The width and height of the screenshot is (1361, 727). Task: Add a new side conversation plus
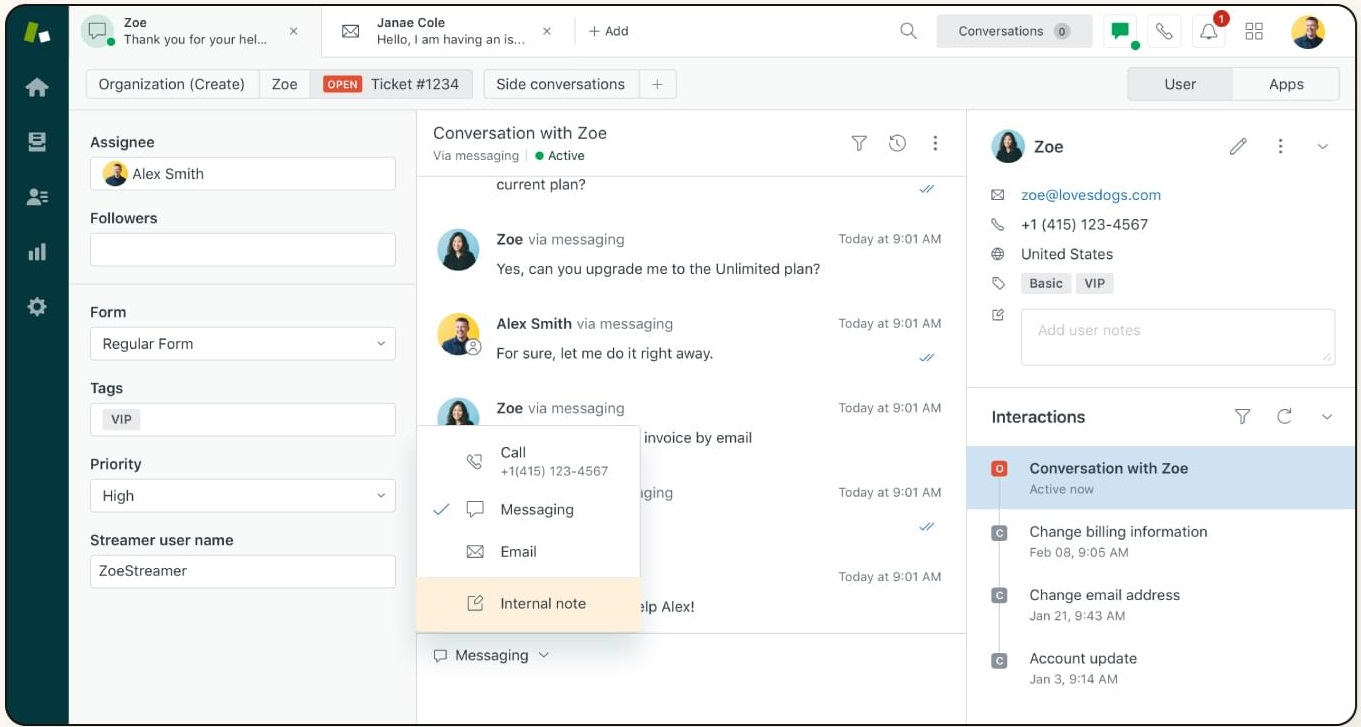point(657,84)
